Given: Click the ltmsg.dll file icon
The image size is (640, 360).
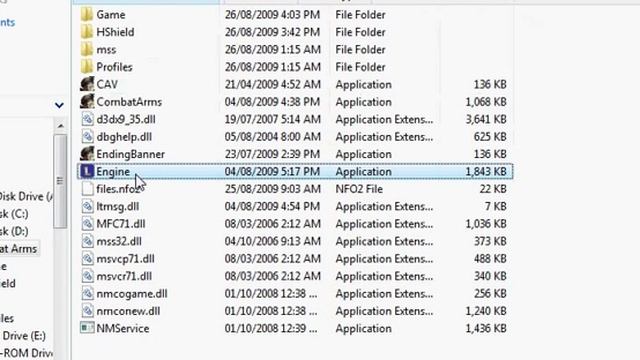Looking at the screenshot, I should pyautogui.click(x=87, y=207).
